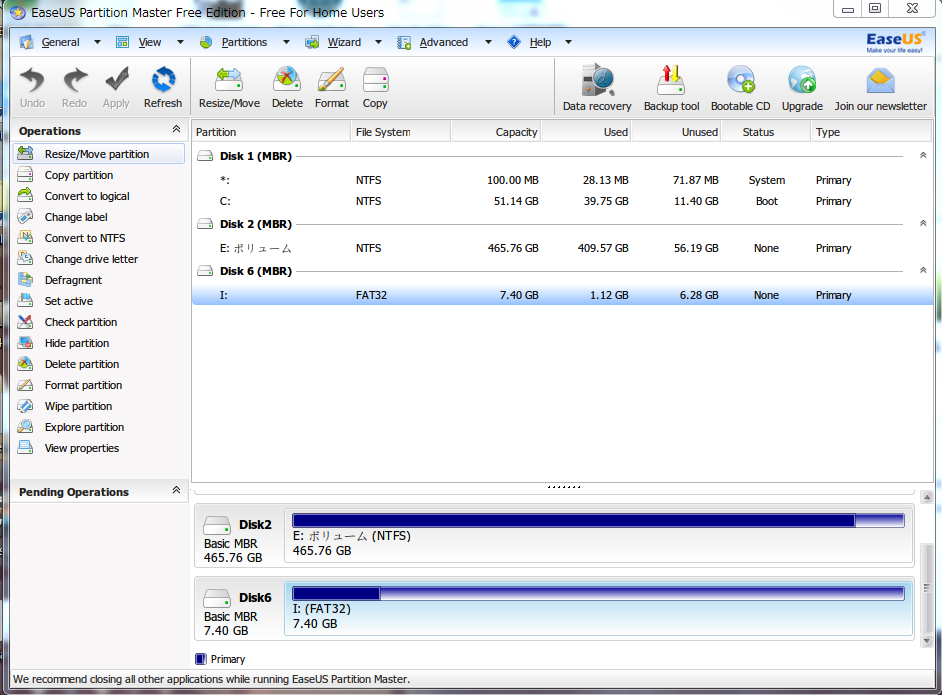Sort by the Unused column header
The image size is (942, 695).
point(676,132)
